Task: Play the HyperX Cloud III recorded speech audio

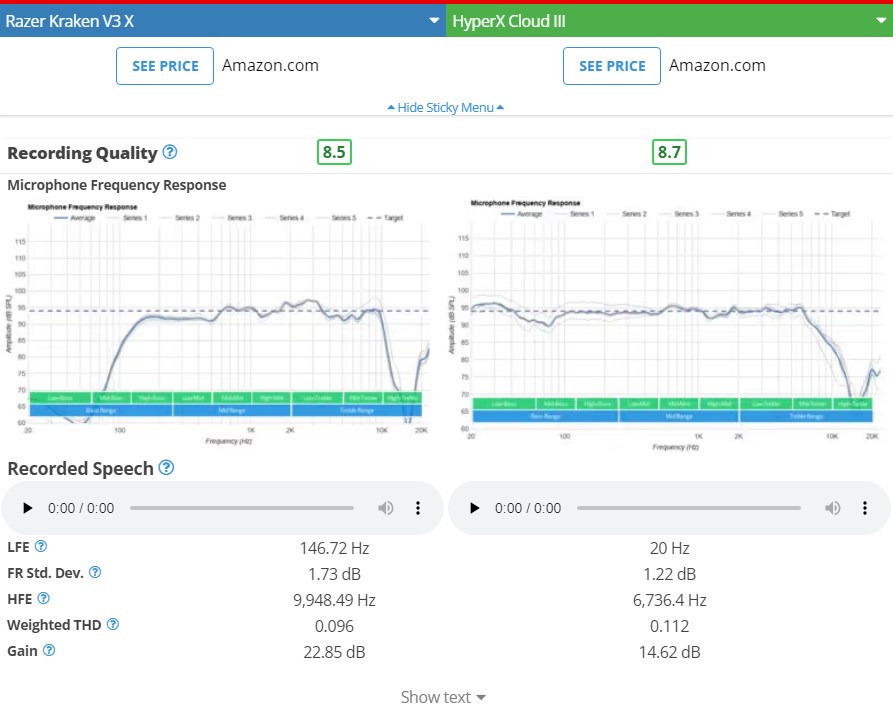Action: coord(474,508)
